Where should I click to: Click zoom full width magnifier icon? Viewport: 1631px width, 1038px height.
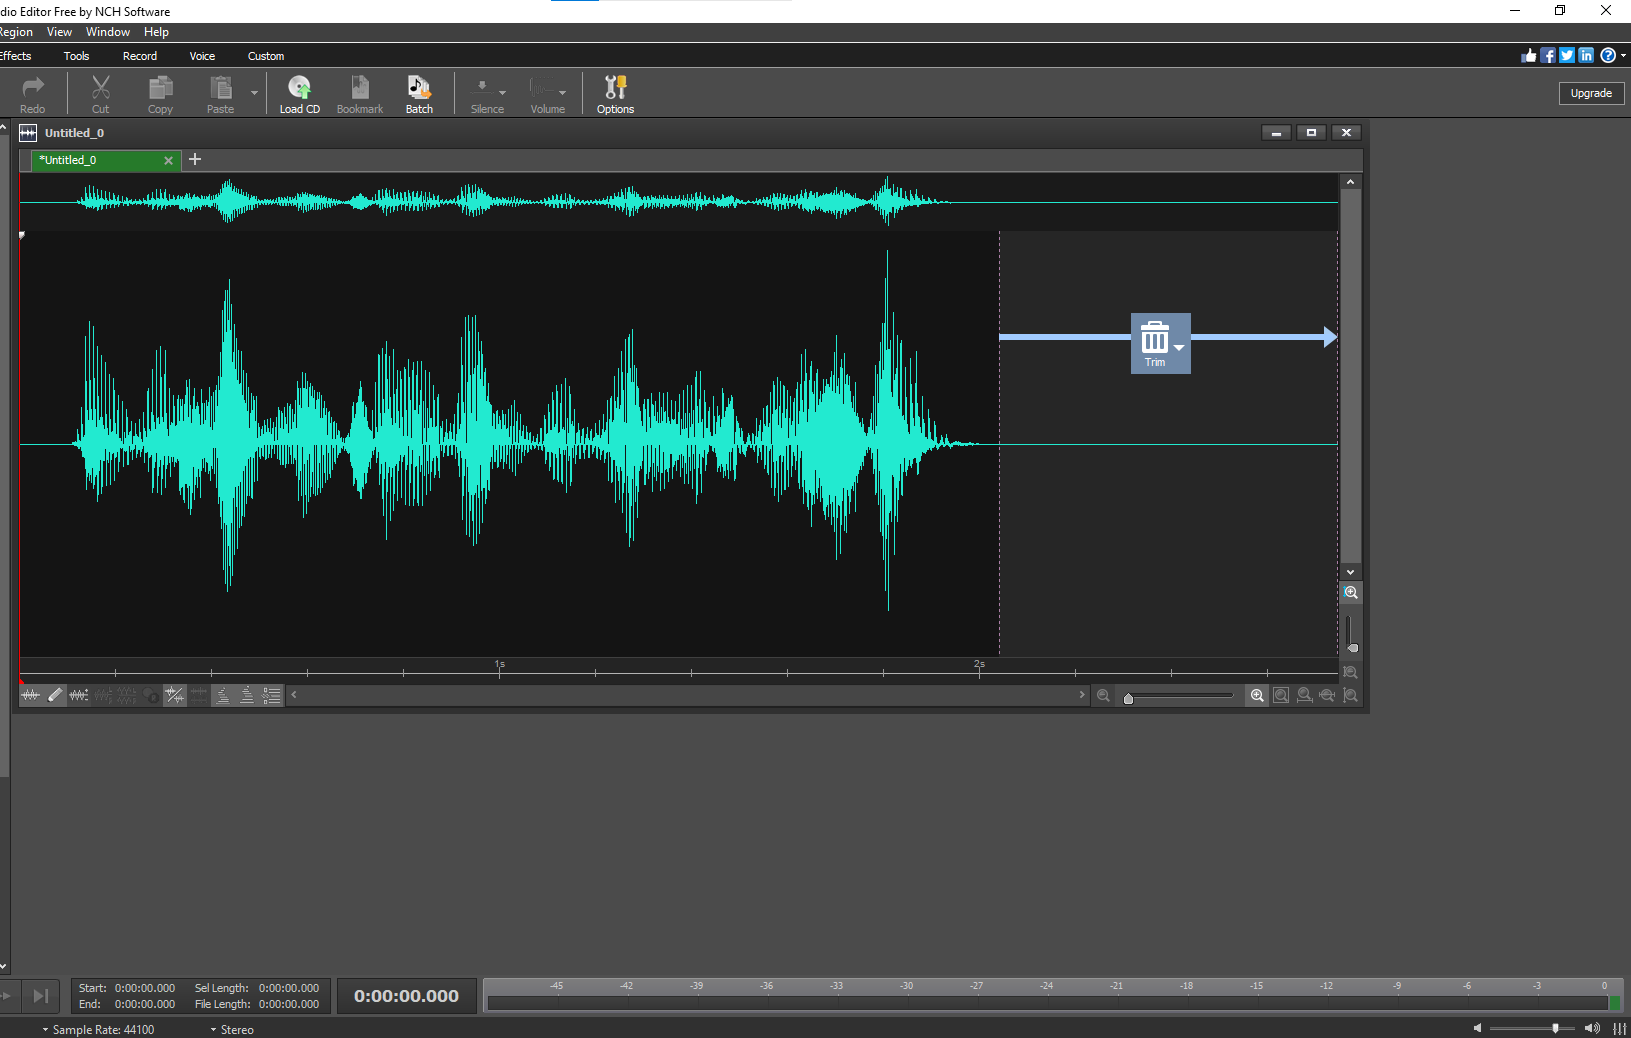(1304, 696)
